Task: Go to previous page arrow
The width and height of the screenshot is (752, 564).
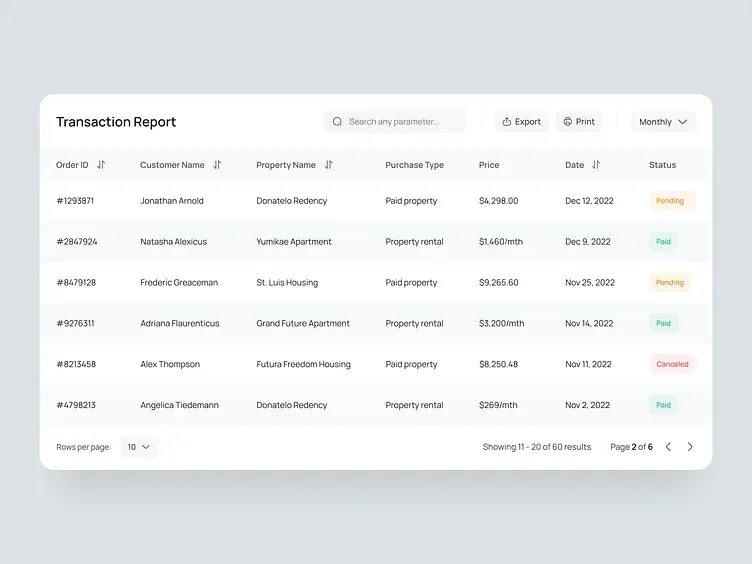Action: click(668, 446)
